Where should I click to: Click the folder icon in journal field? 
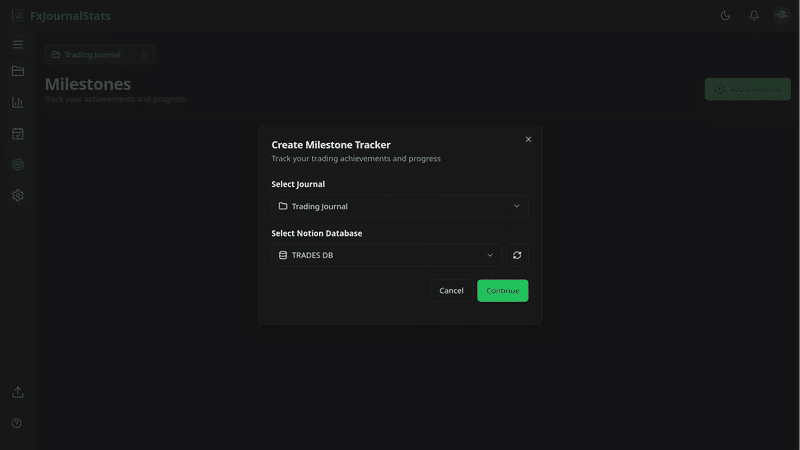pos(283,206)
